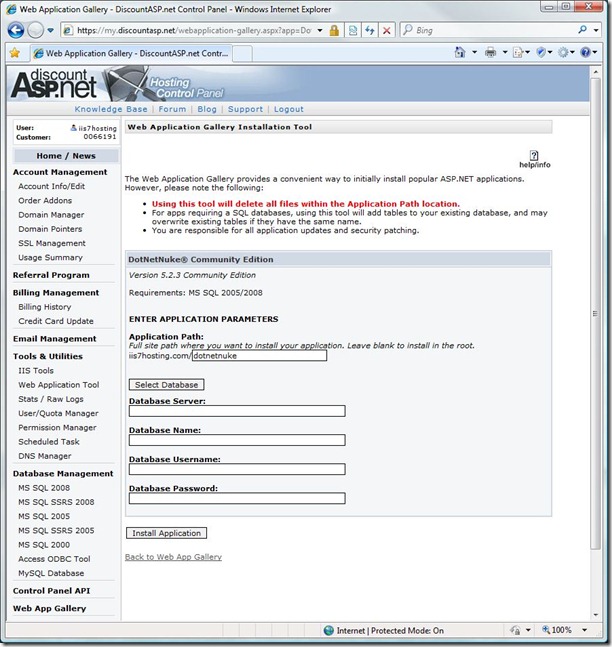Open Usage Summary in sidebar

click(50, 257)
